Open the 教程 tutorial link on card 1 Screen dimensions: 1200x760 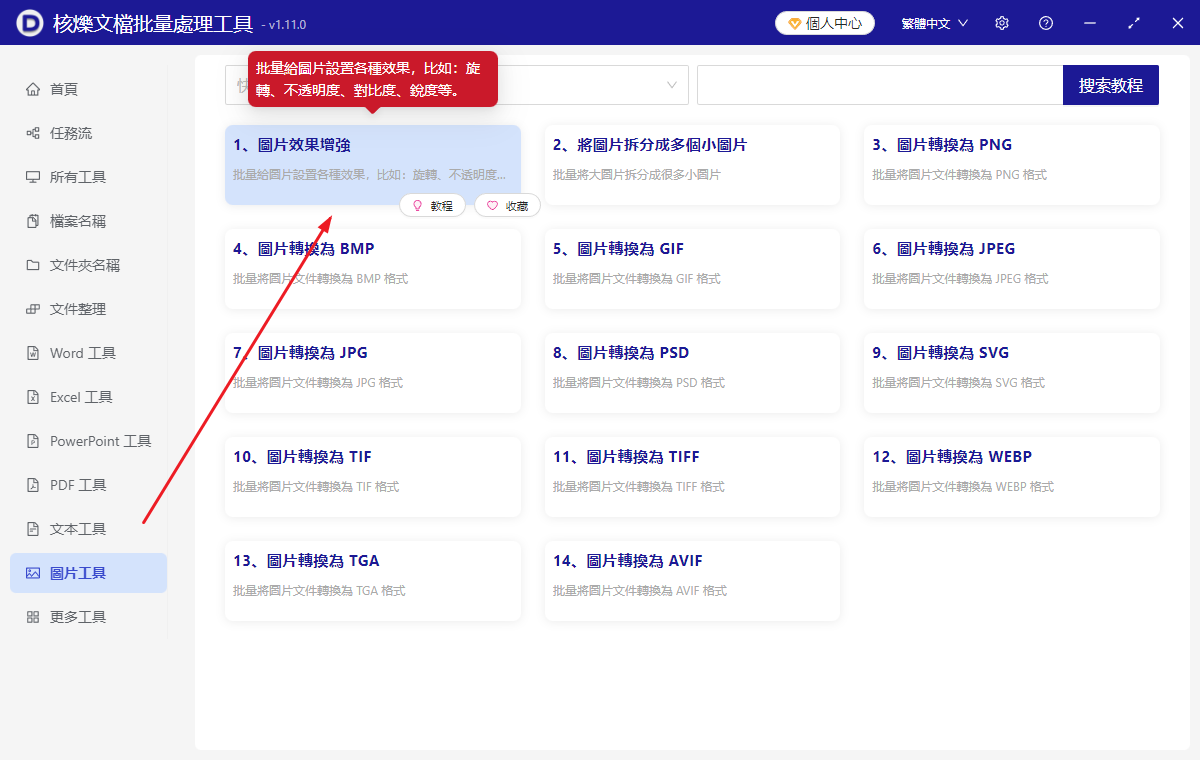tap(432, 205)
